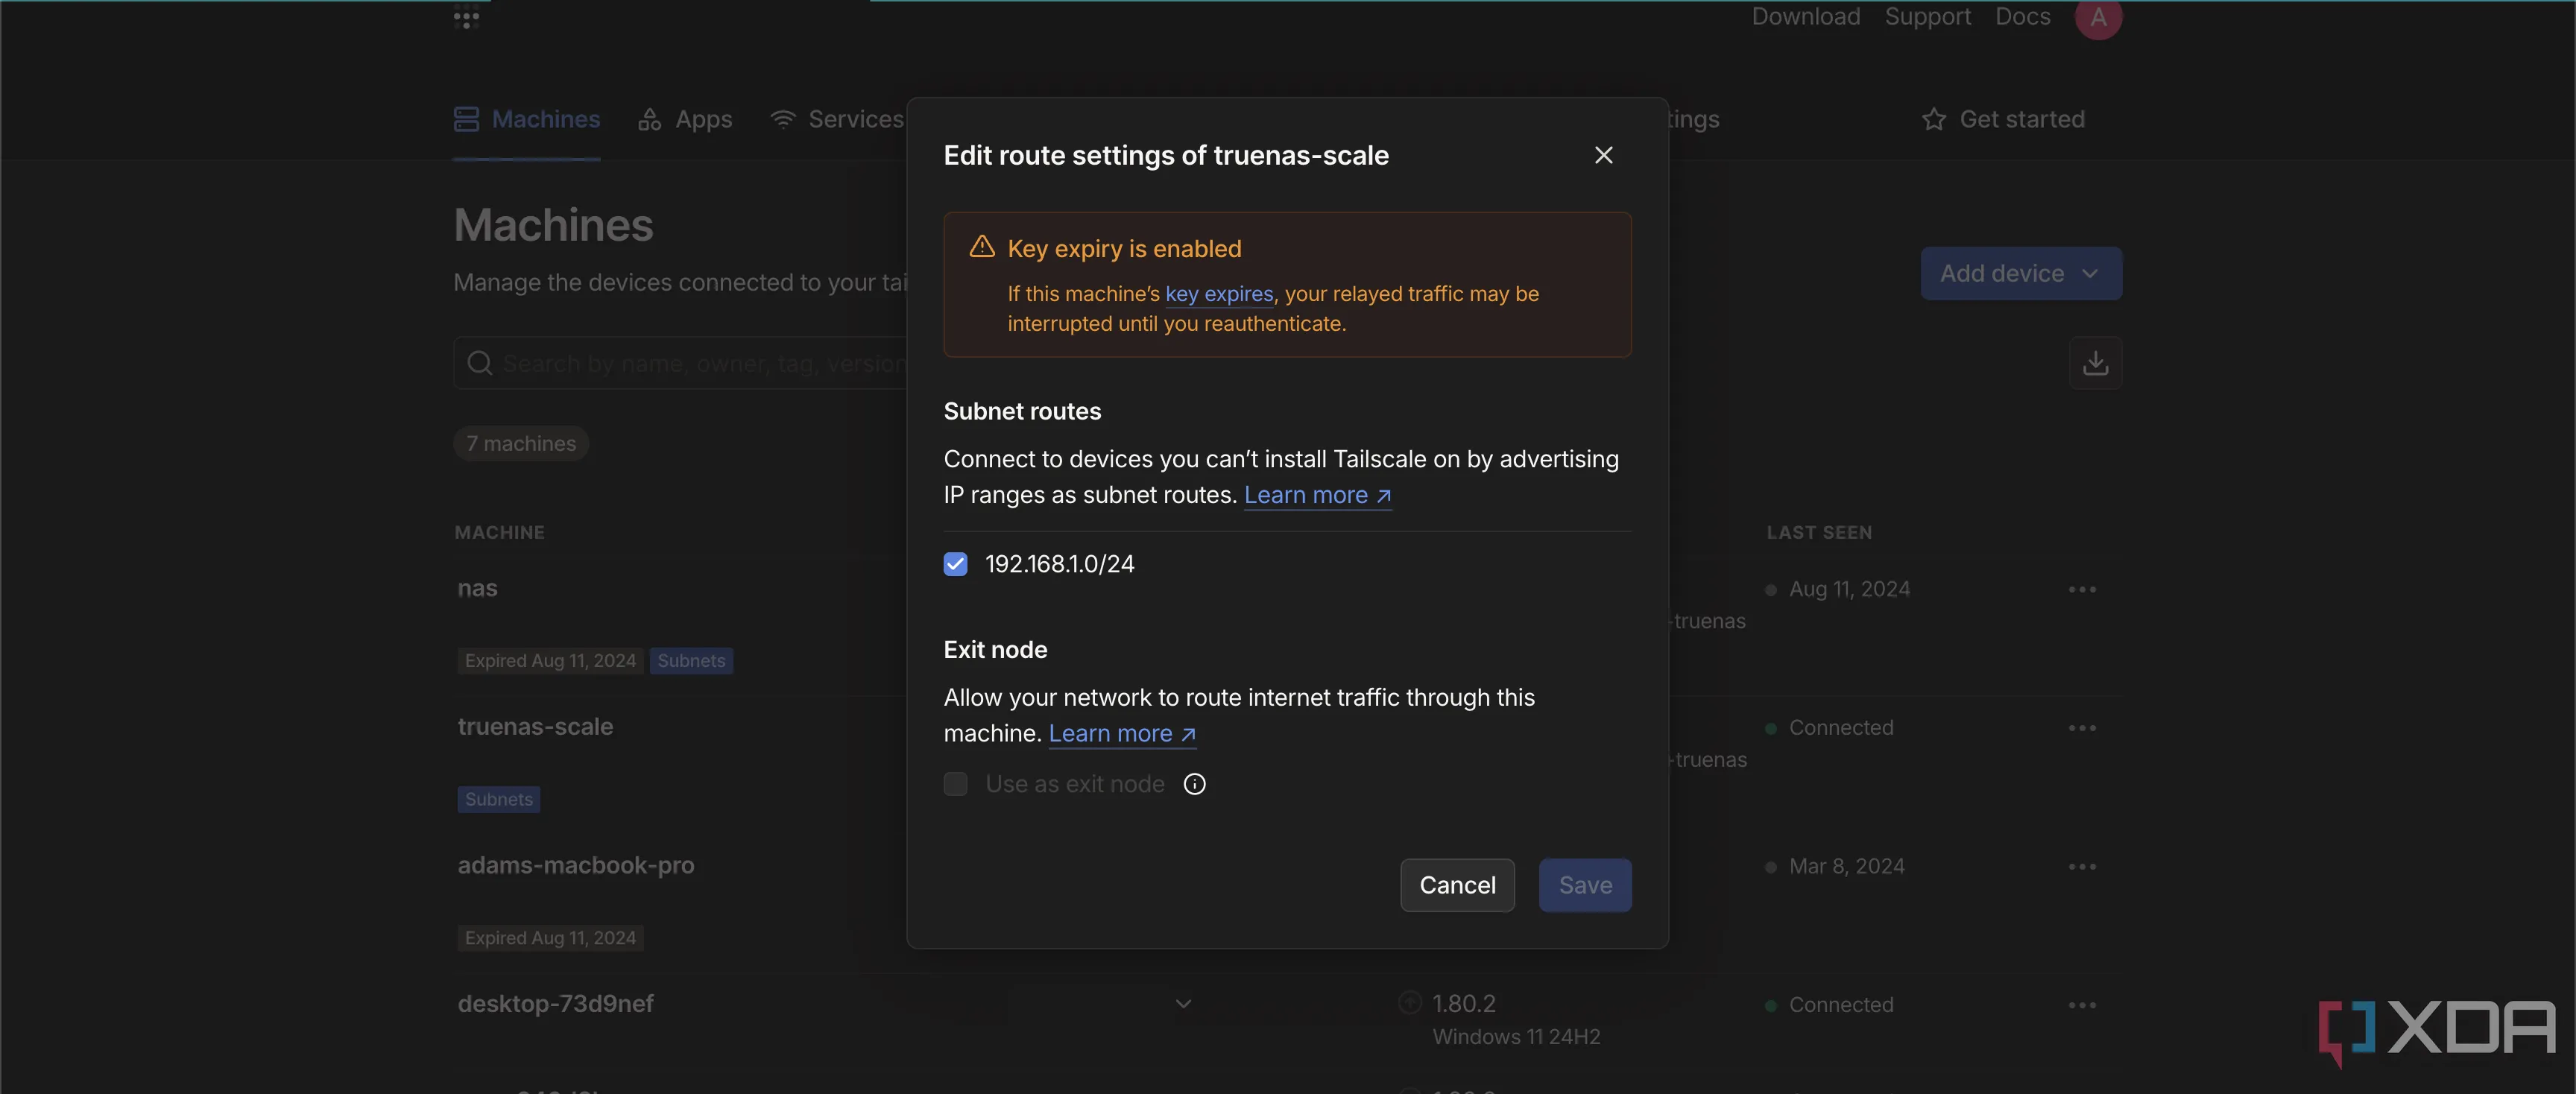
Task: Open more options for adams-macbook-pro
Action: click(2081, 866)
